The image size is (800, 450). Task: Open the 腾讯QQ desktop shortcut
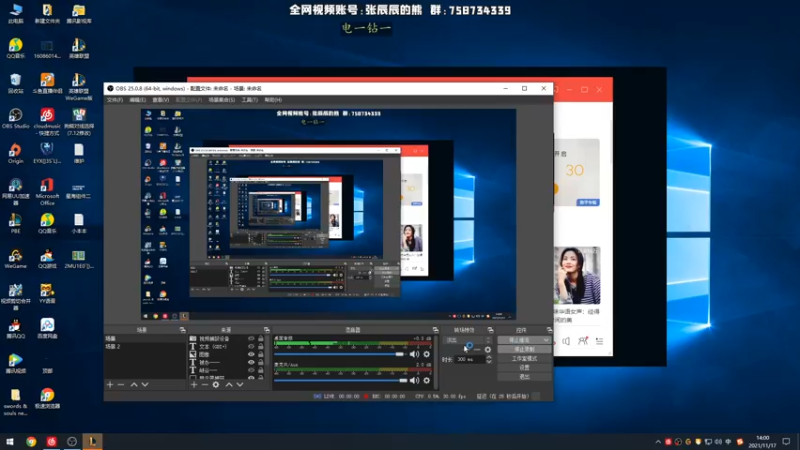pos(15,329)
